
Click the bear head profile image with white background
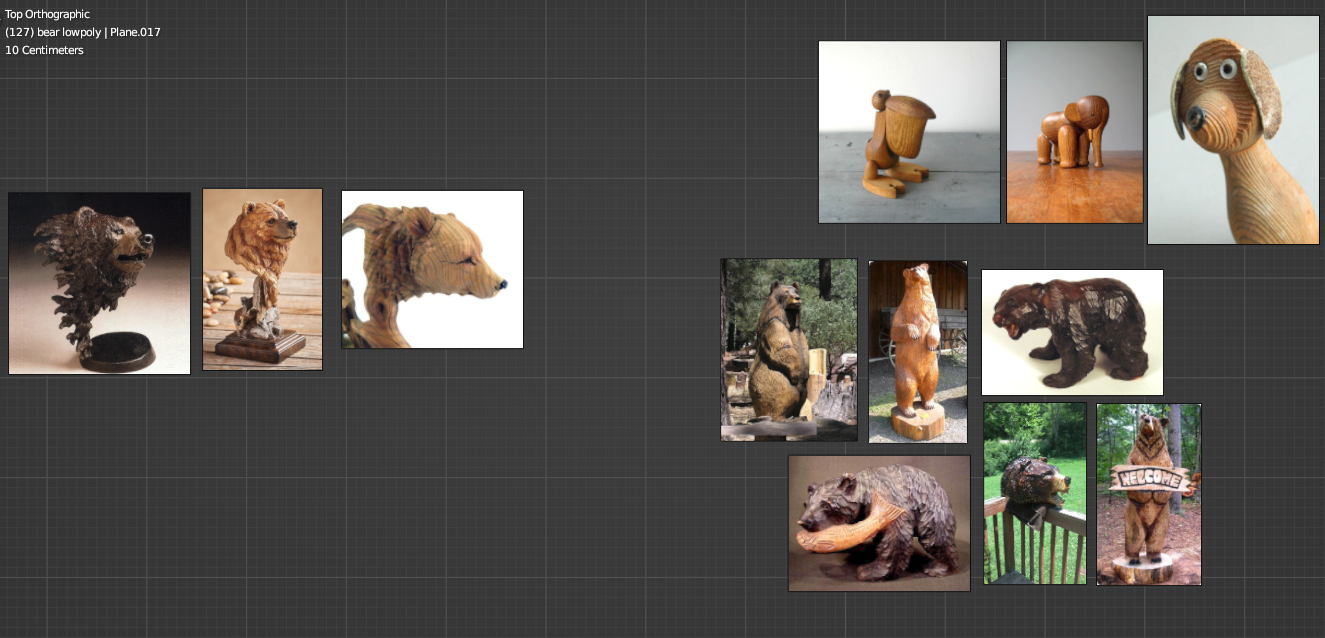tap(432, 269)
